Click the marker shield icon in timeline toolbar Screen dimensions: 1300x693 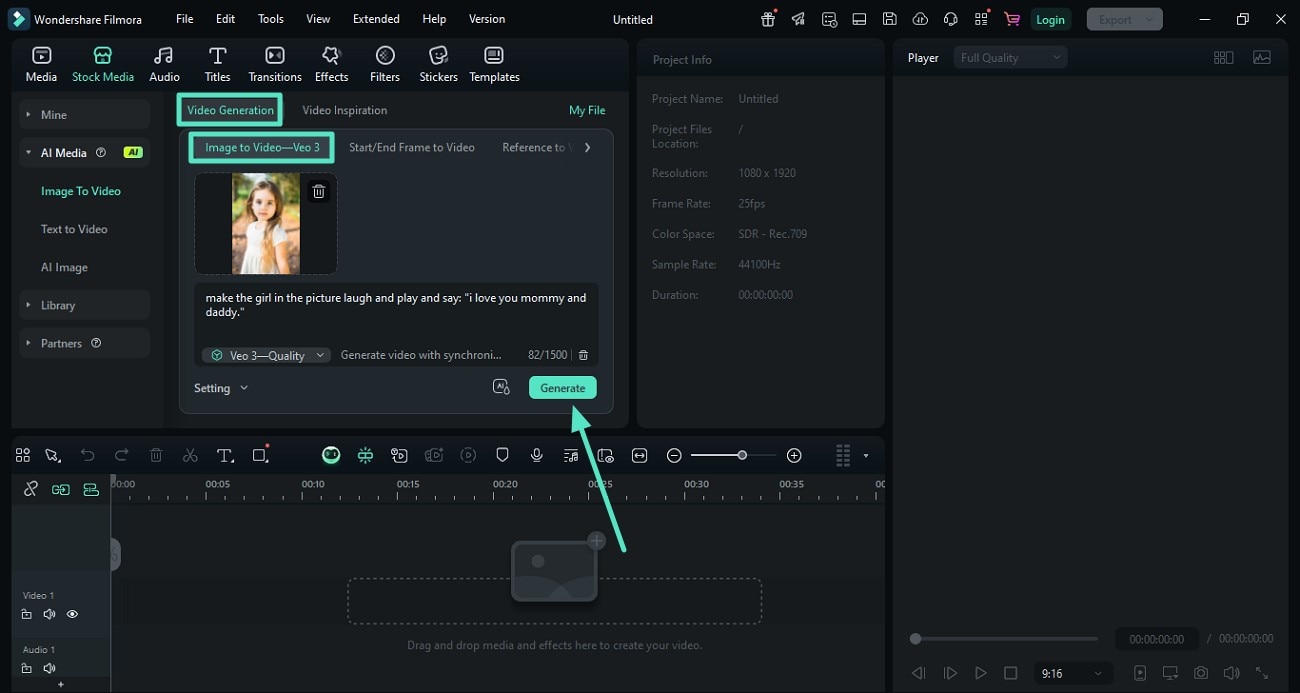pos(502,455)
